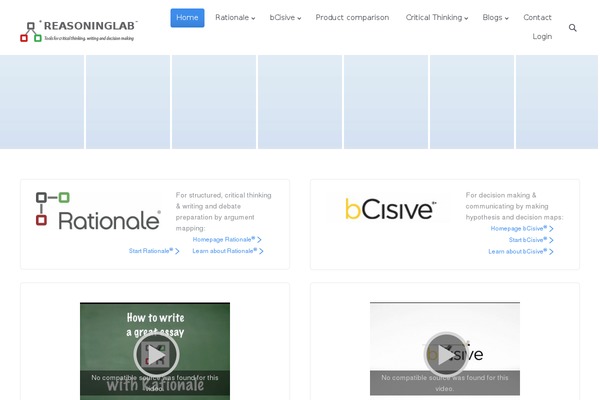This screenshot has width=600, height=400.
Task: Play the How to write a great essay video
Action: point(156,354)
